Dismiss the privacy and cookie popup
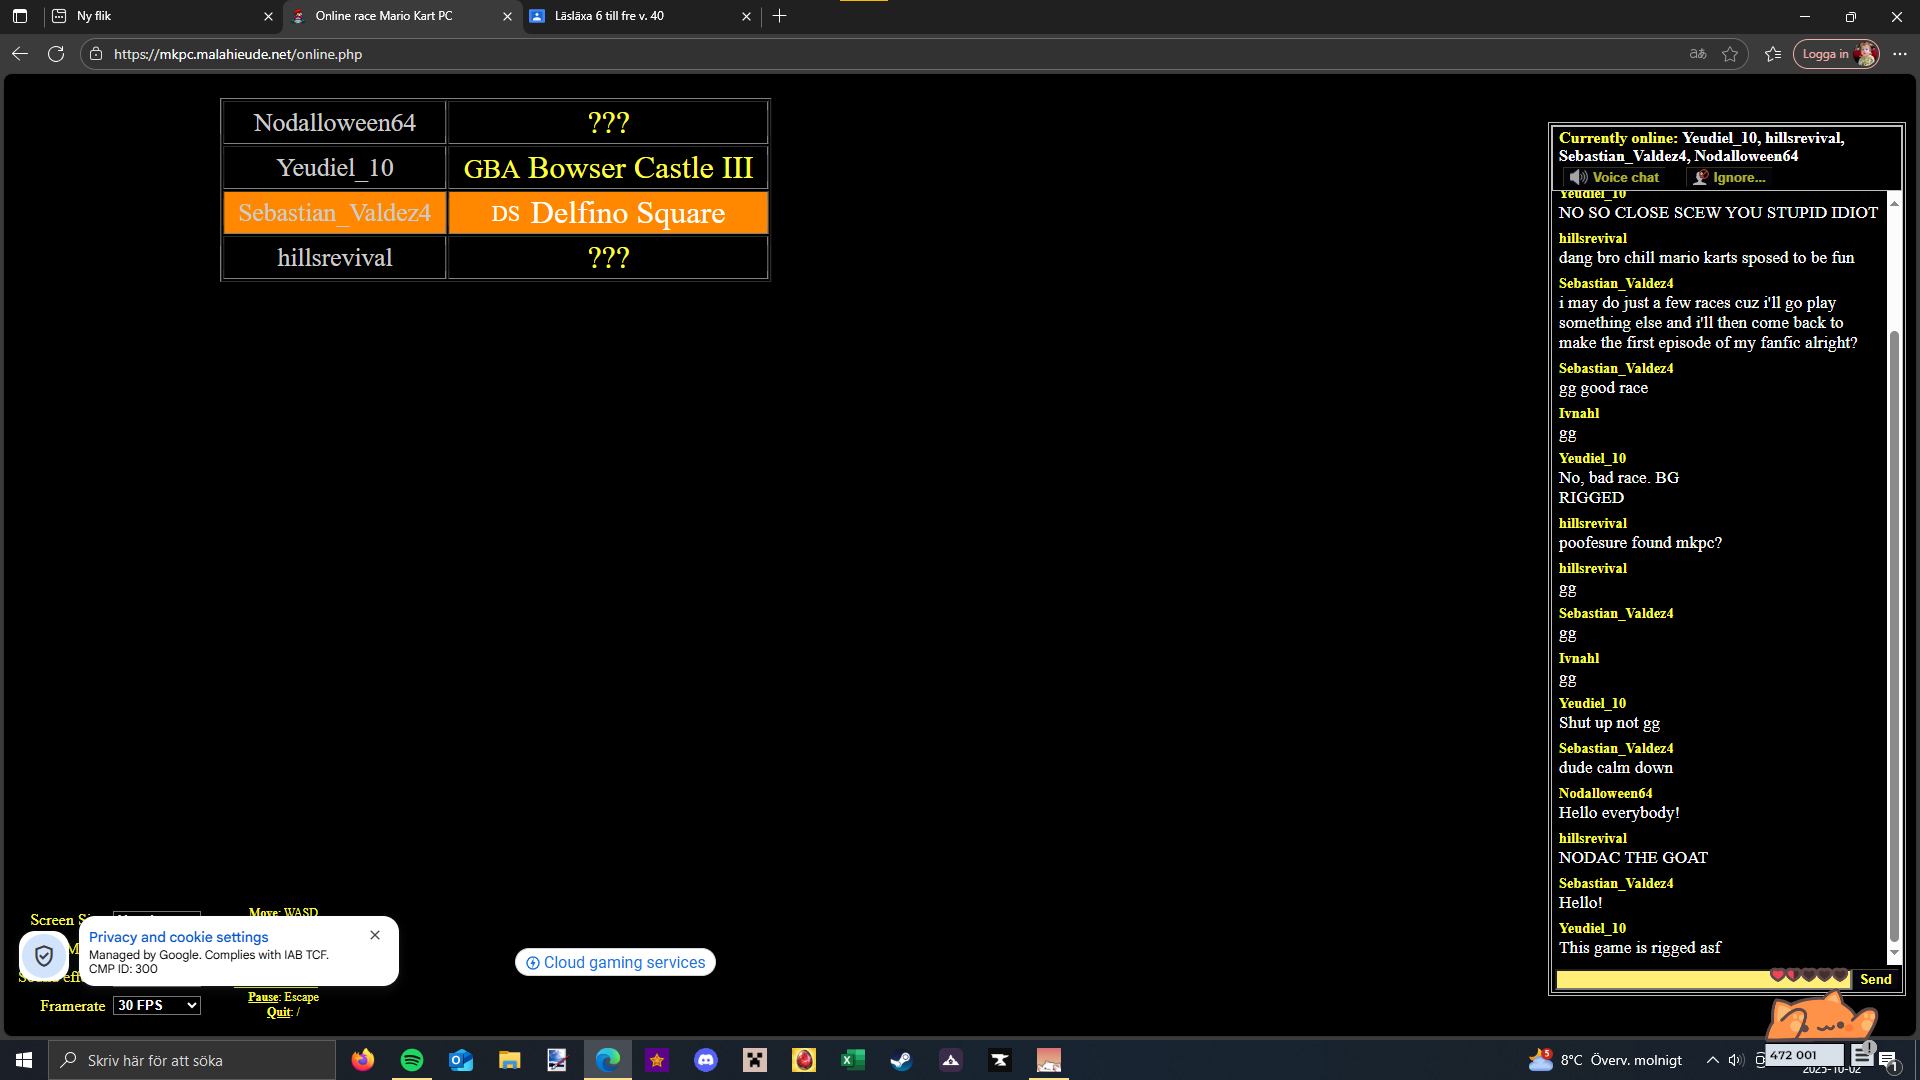Viewport: 1920px width, 1080px height. pyautogui.click(x=375, y=935)
